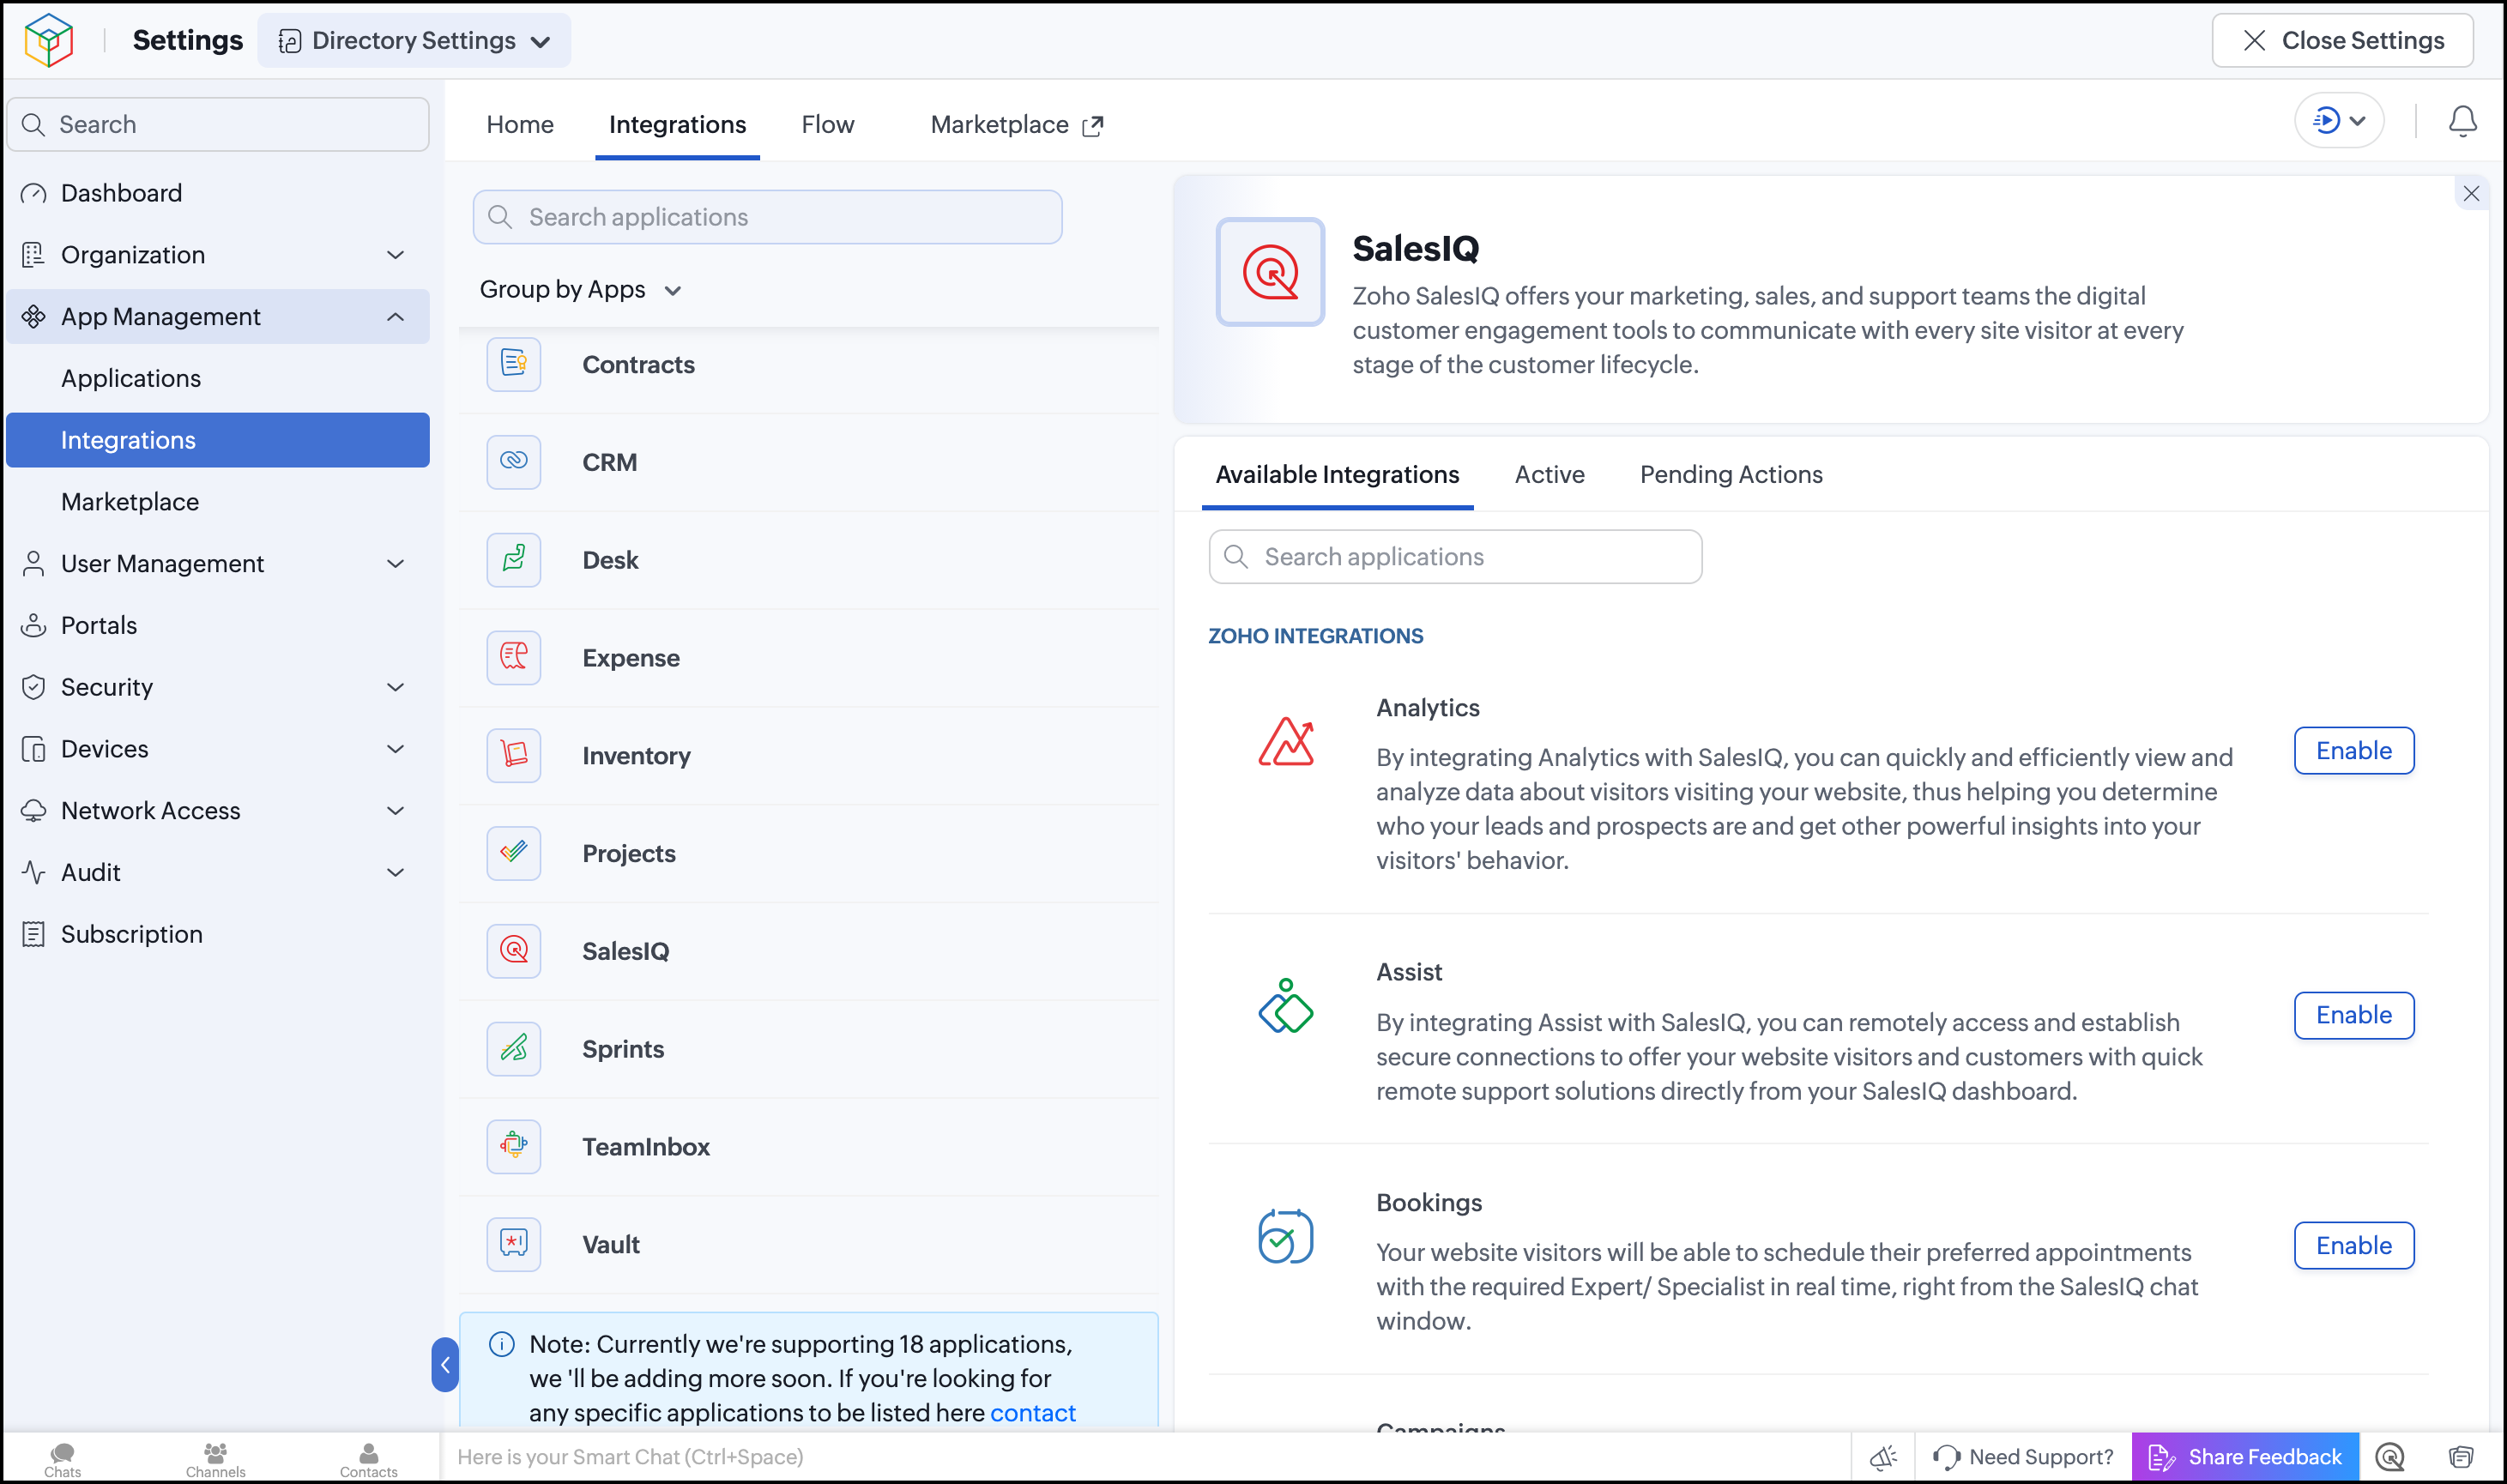Enable the Assist integration
The width and height of the screenshot is (2507, 1484).
point(2354,1015)
